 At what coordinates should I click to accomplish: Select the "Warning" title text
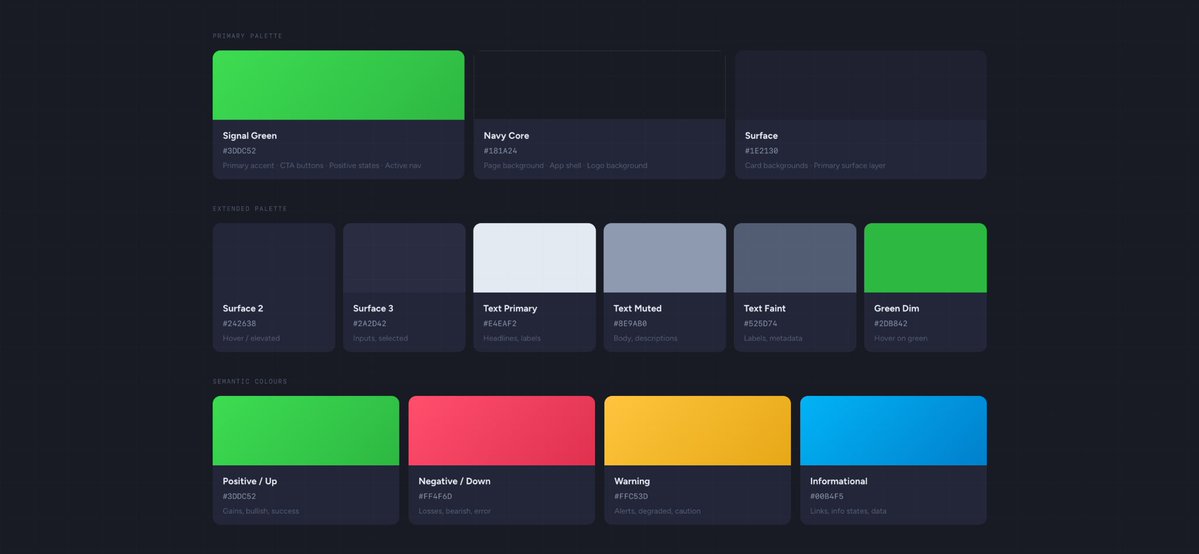click(x=632, y=481)
